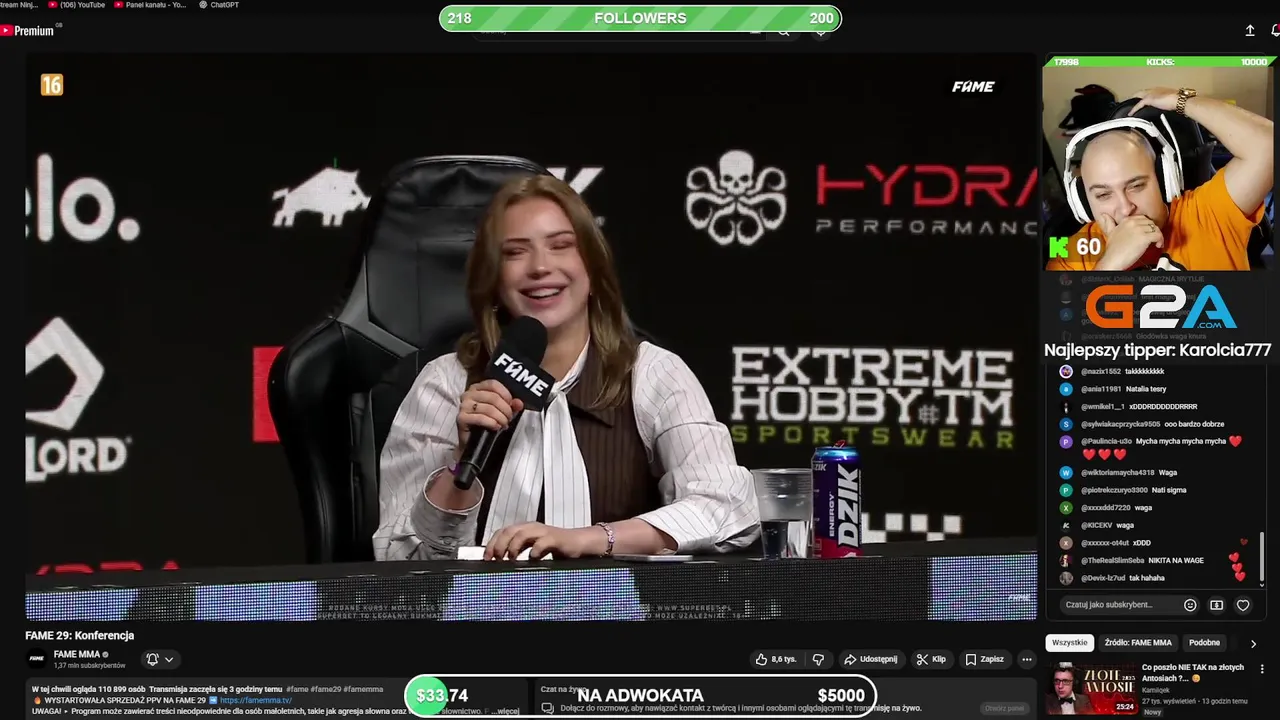Image resolution: width=1280 pixels, height=720 pixels.
Task: Share the video with the Udostępnij button
Action: tap(871, 659)
